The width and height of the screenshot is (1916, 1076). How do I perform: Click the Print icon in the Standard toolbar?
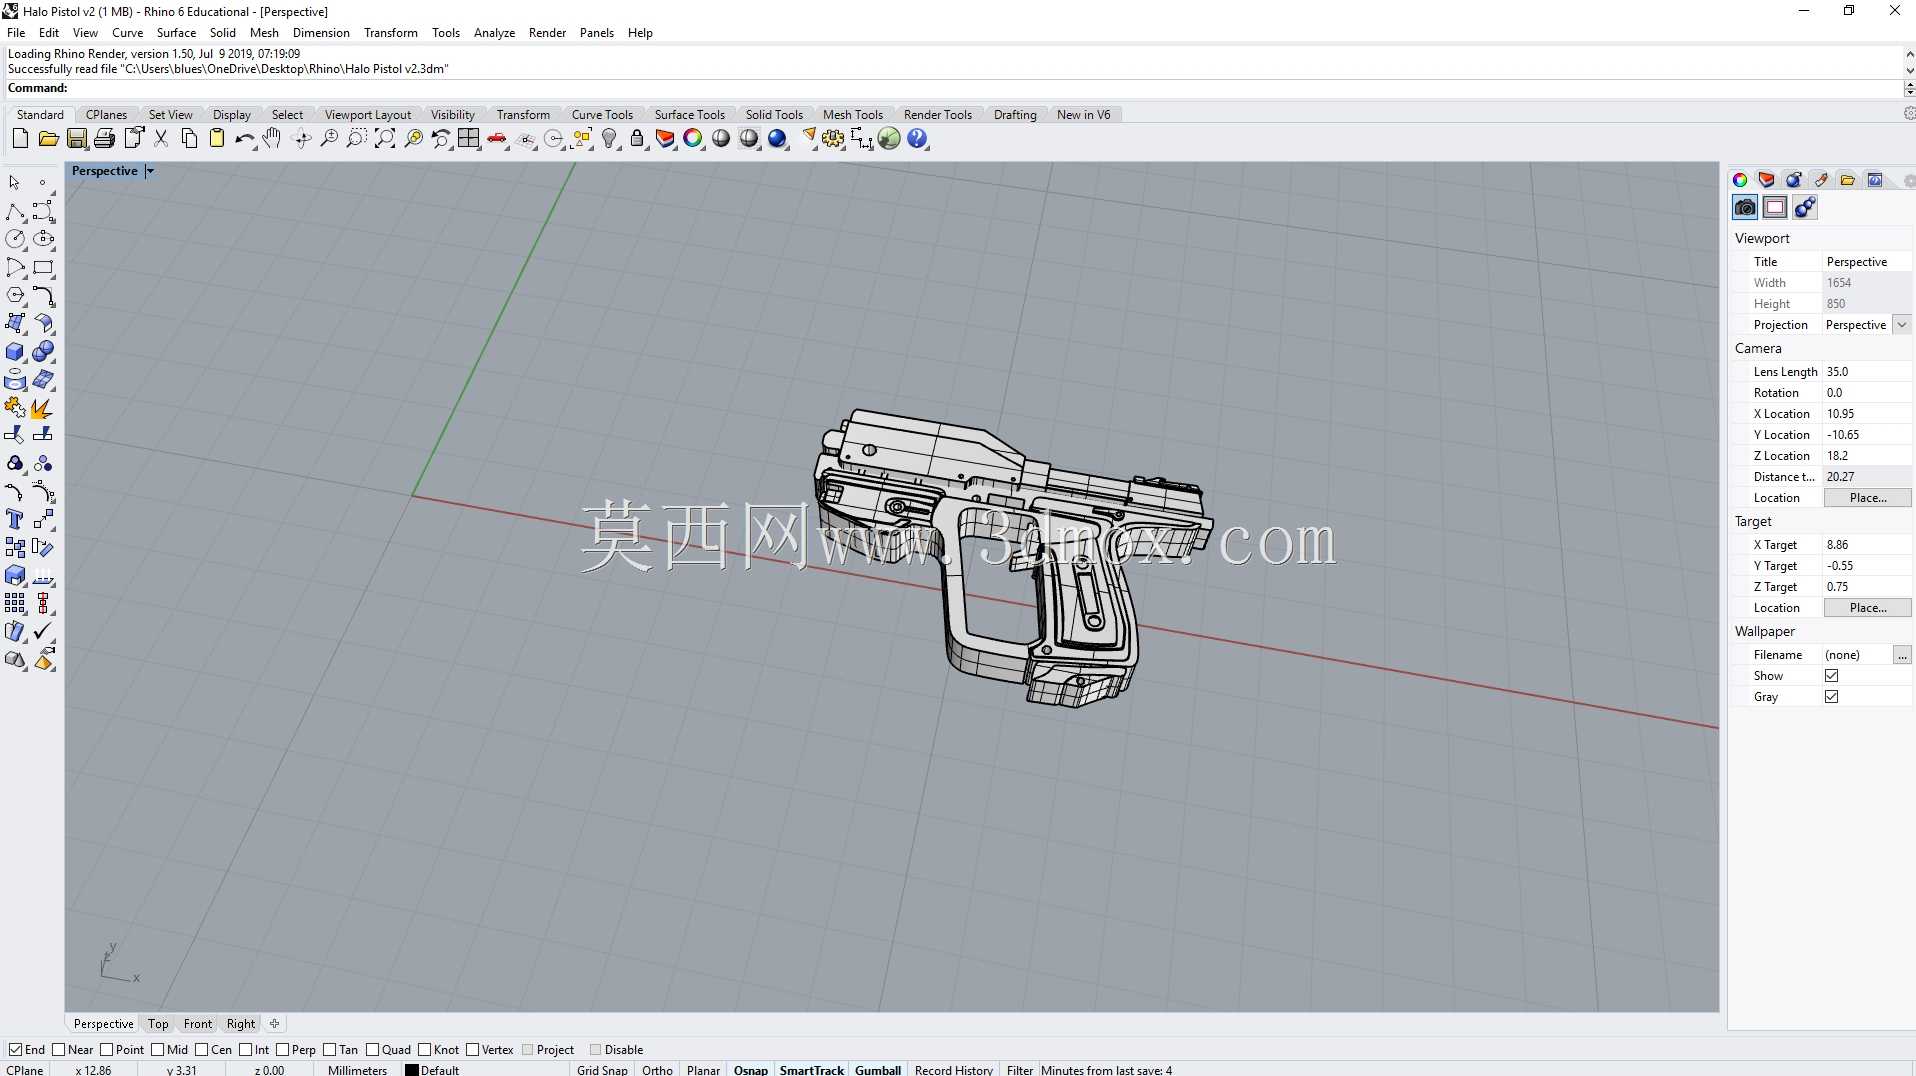click(x=104, y=139)
